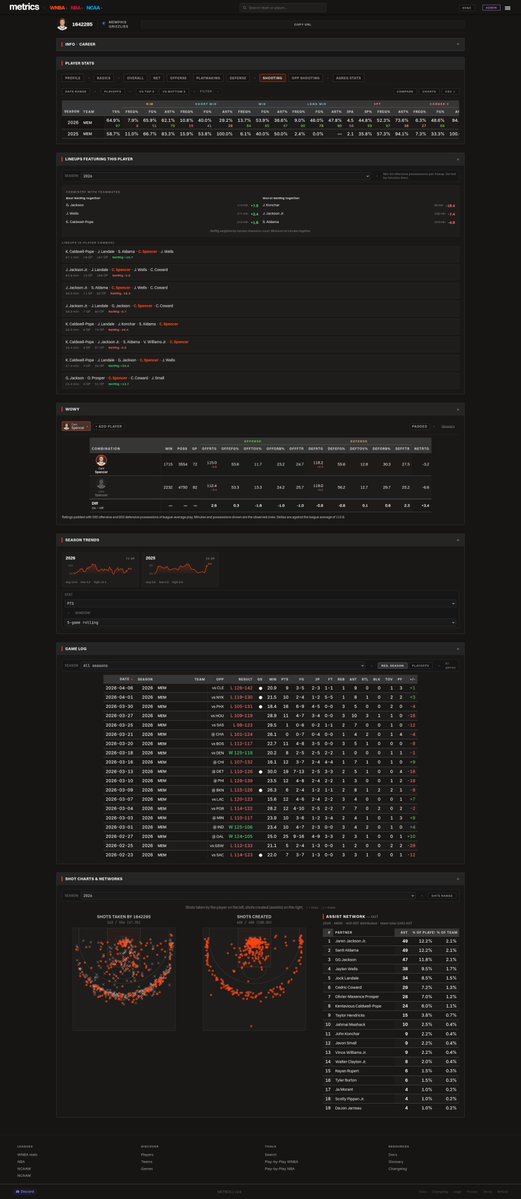Toggle the Vs Bottom 5 filter
This screenshot has height=1199, width=521.
[x=174, y=91]
